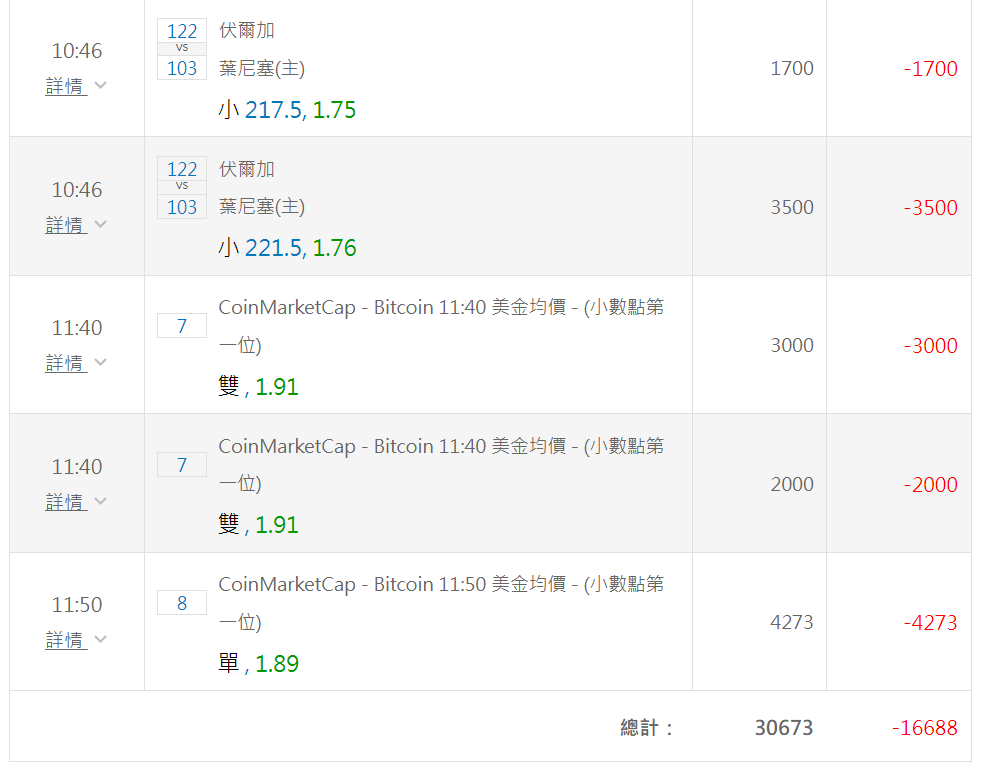Image resolution: width=991 pixels, height=769 pixels.
Task: Click the total loss -16688
Action: [x=925, y=728]
